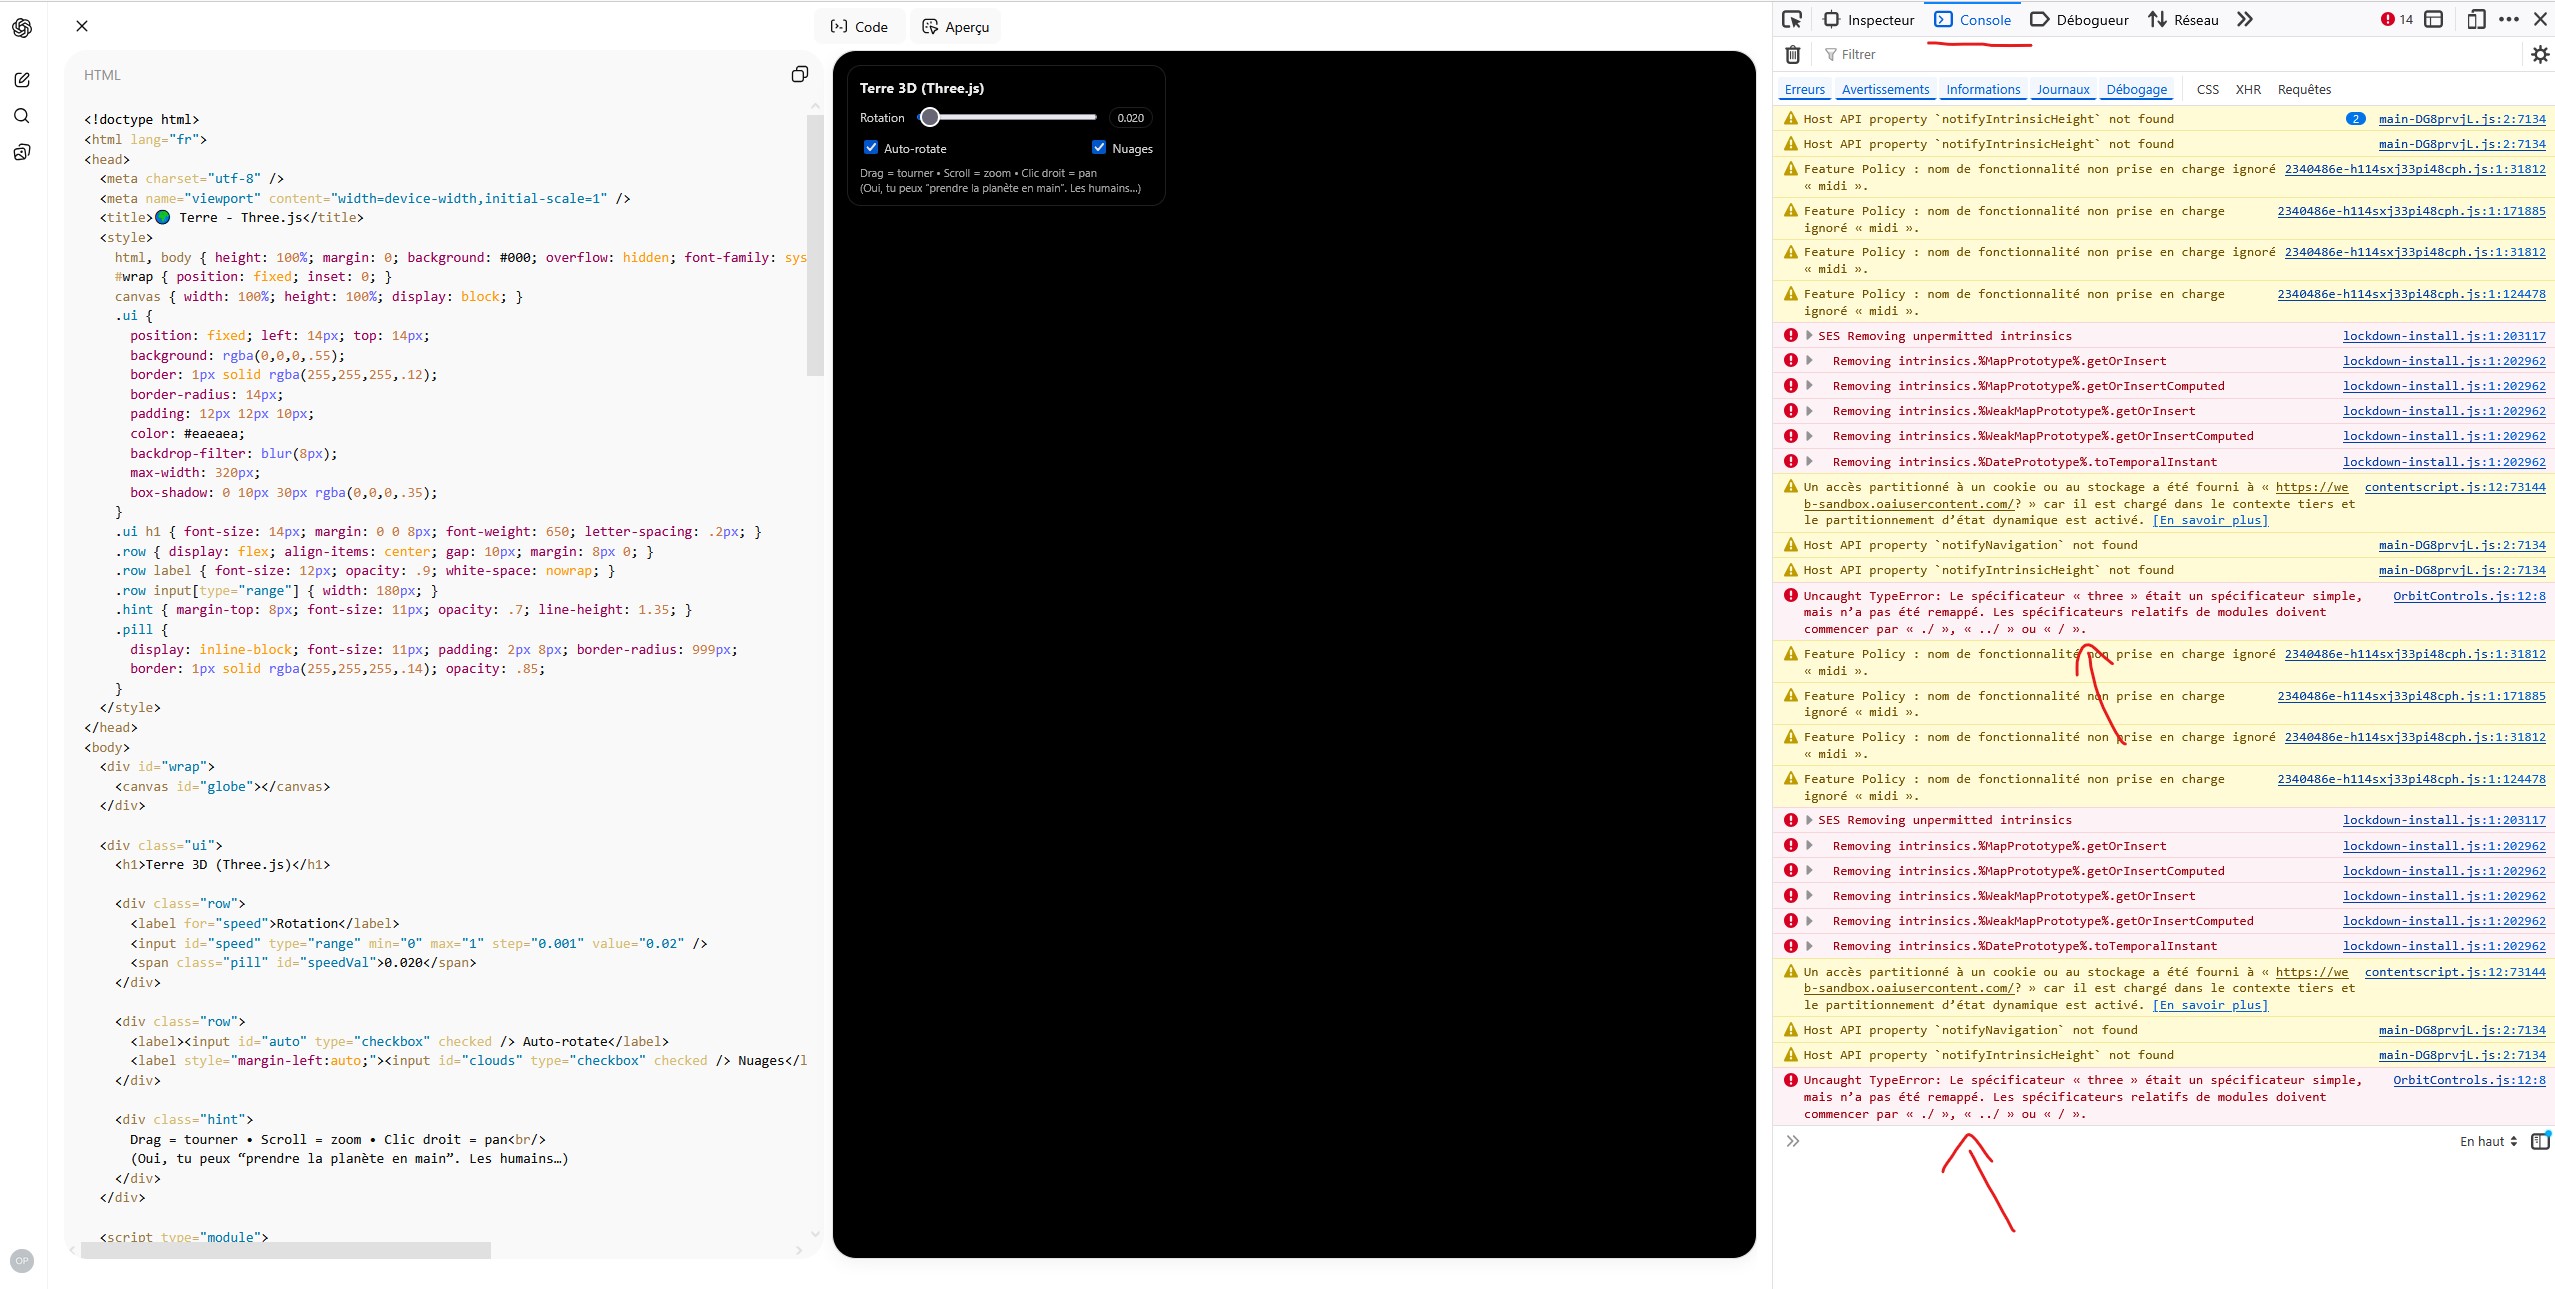Image resolution: width=2555 pixels, height=1289 pixels.
Task: Disable the Nuages checkbox
Action: [1099, 147]
